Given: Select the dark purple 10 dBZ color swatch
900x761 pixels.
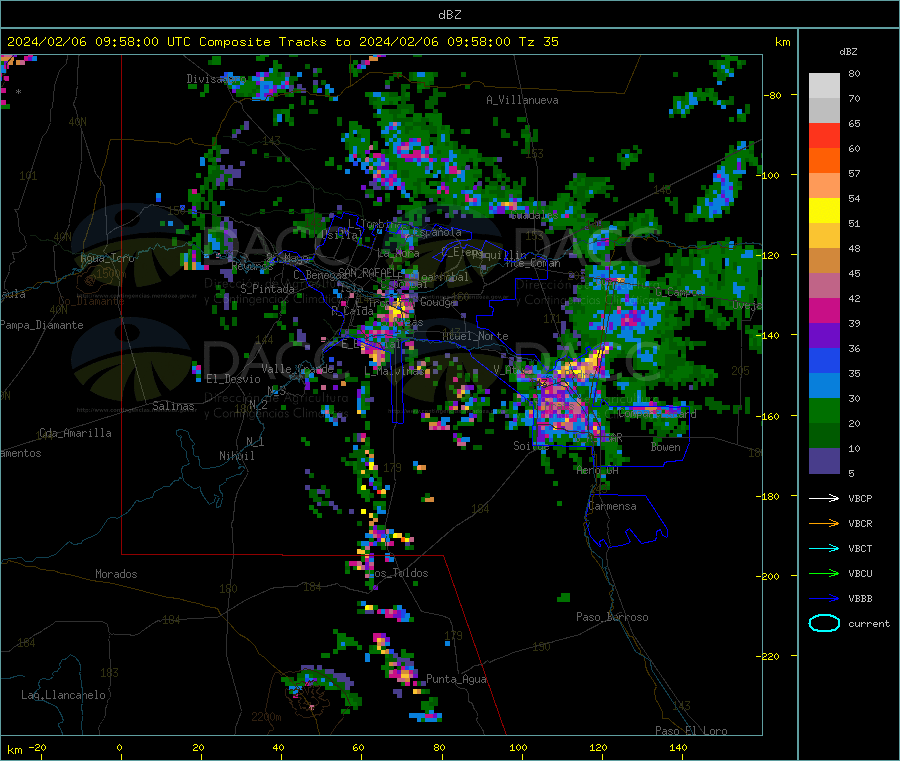Looking at the screenshot, I should tap(824, 461).
